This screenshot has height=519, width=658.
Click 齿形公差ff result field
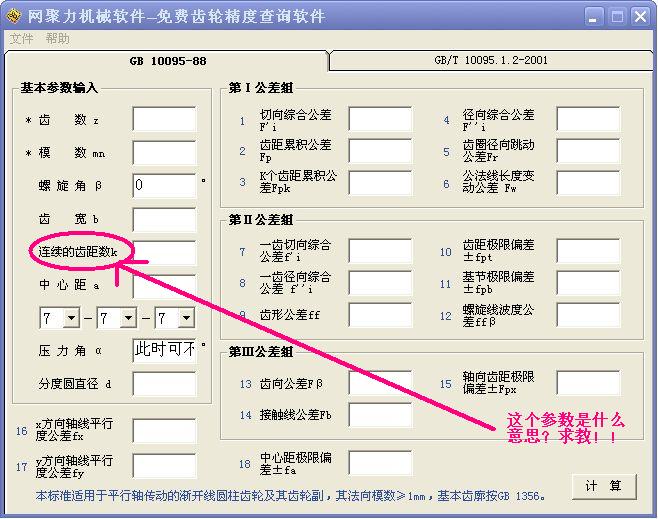click(380, 315)
